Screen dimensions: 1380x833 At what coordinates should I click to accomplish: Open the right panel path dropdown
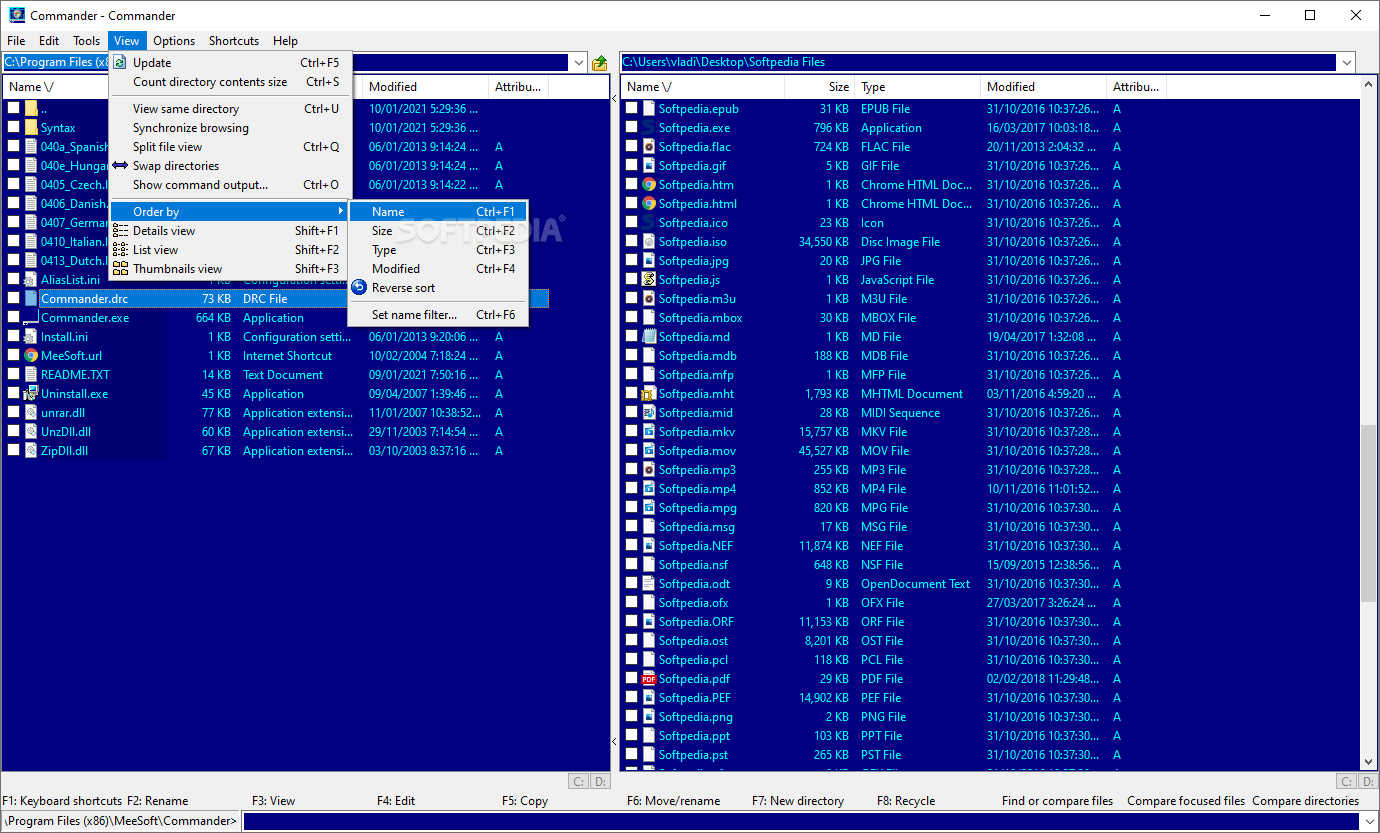coord(1346,63)
